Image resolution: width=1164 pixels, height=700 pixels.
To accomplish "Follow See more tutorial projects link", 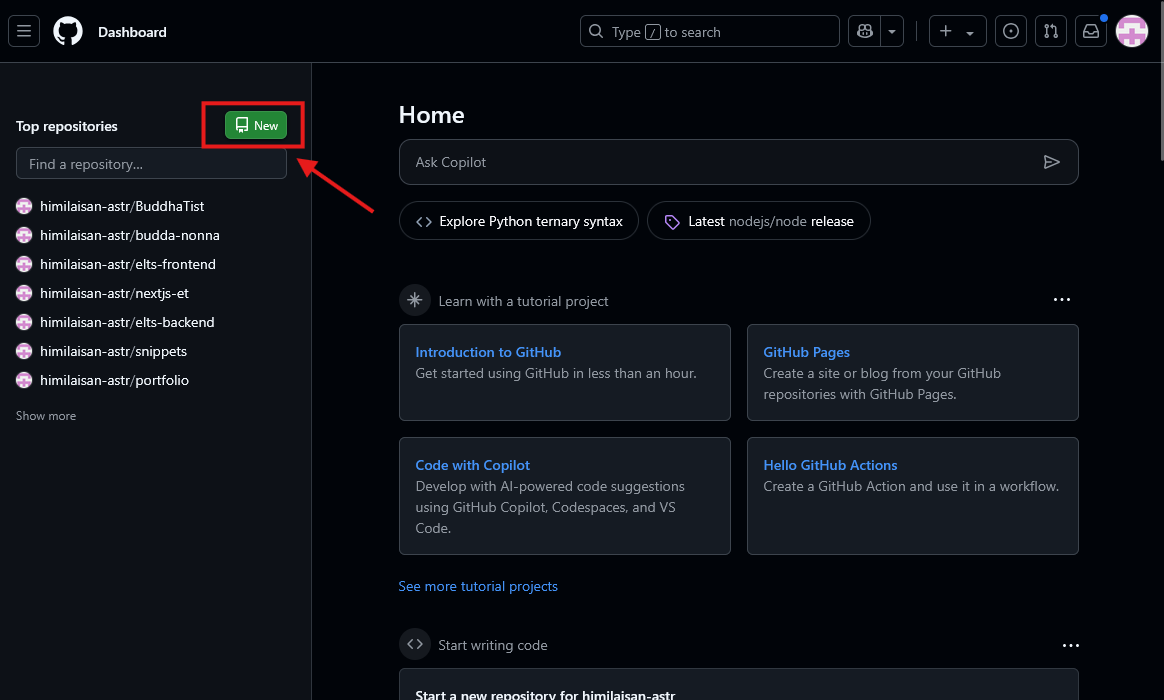I will (478, 586).
